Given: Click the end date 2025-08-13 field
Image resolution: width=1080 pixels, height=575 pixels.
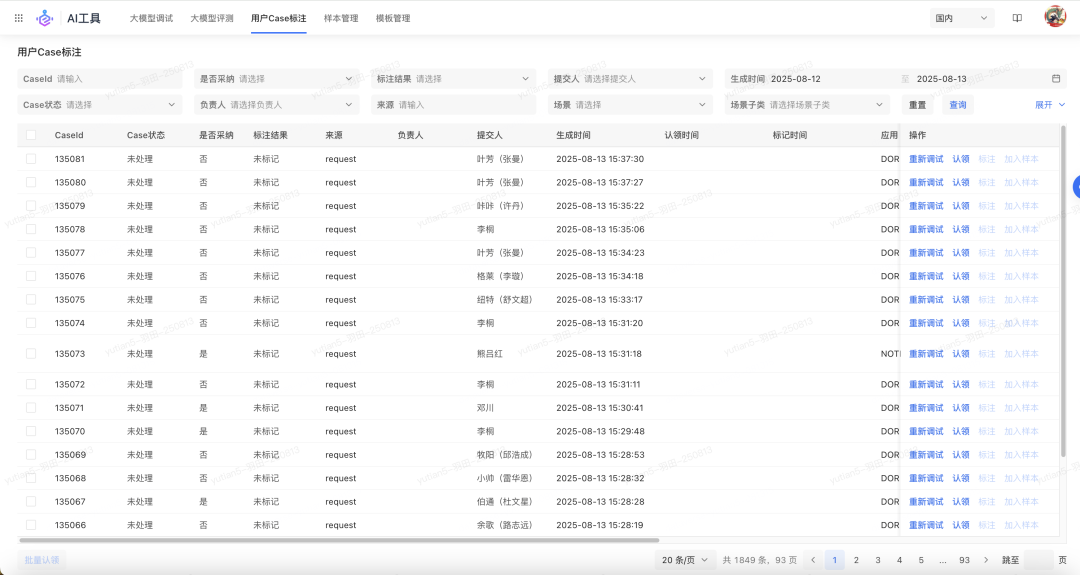Looking at the screenshot, I should click(x=942, y=79).
